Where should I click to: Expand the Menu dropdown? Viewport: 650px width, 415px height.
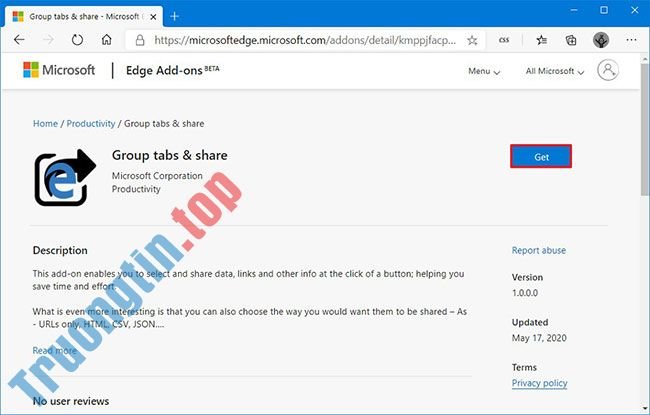pyautogui.click(x=484, y=71)
